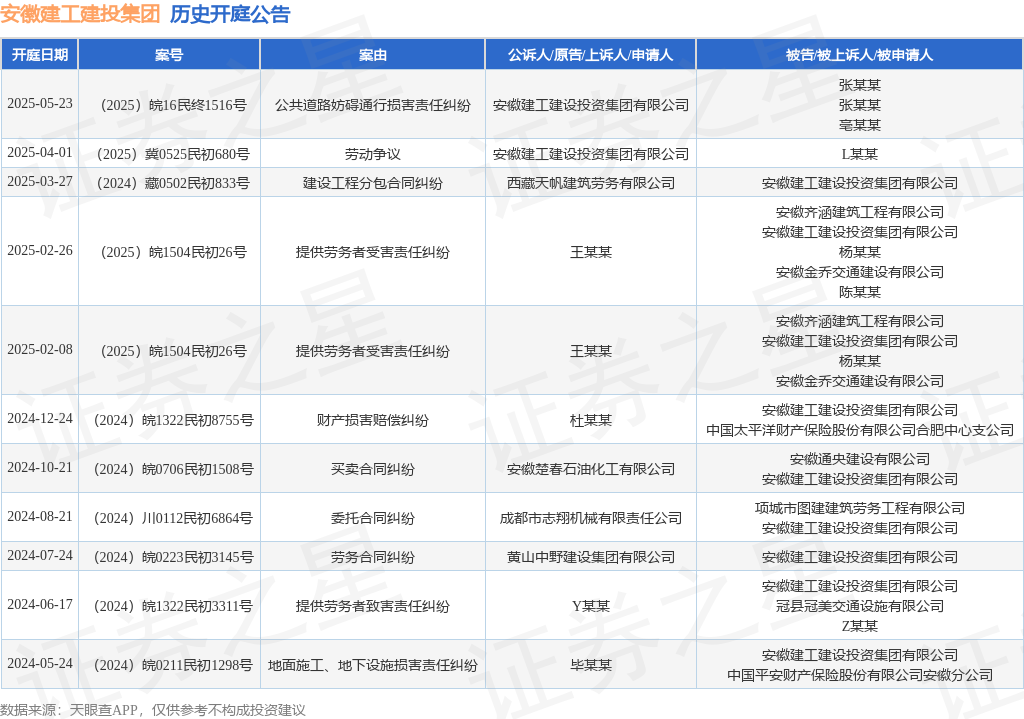The height and width of the screenshot is (719, 1024).
Task: Click the date 2025-05-23
Action: [x=40, y=104]
